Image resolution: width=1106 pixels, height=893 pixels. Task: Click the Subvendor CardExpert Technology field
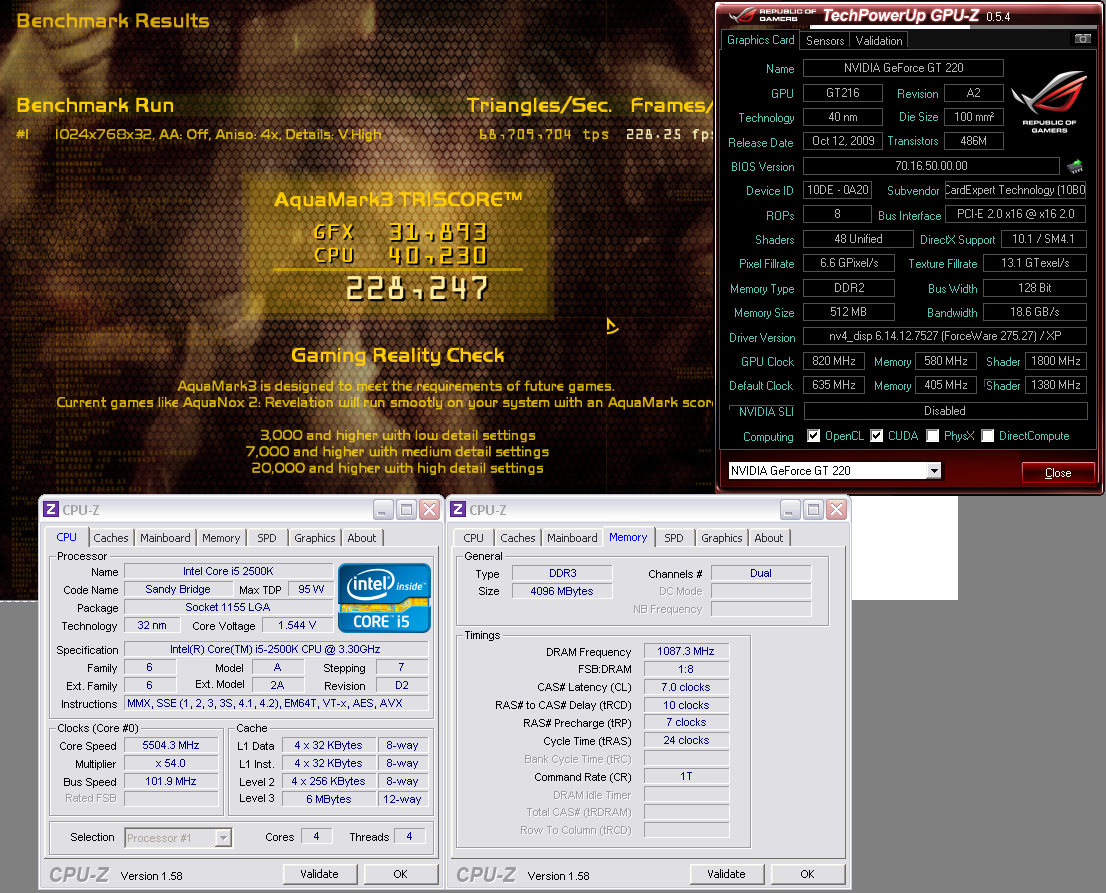point(1015,190)
